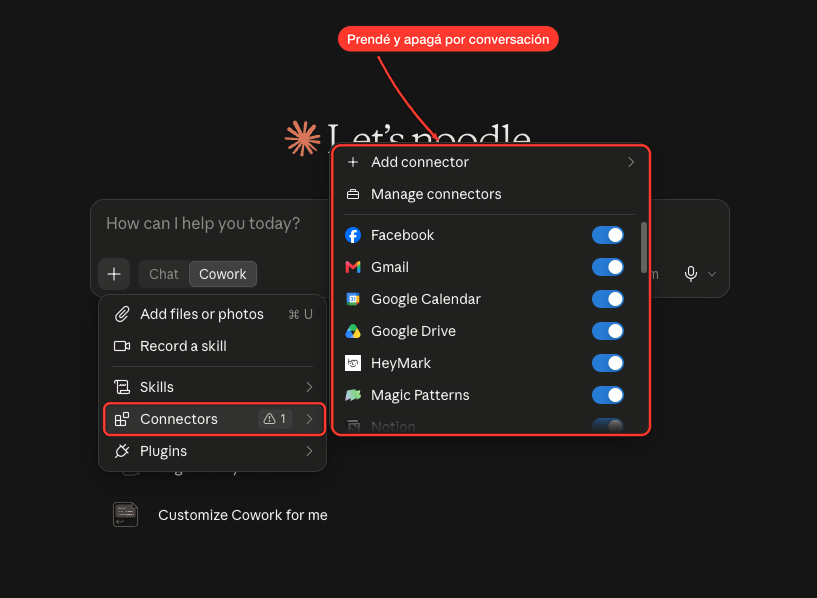Click the paperclip icon for adding files

[122, 314]
